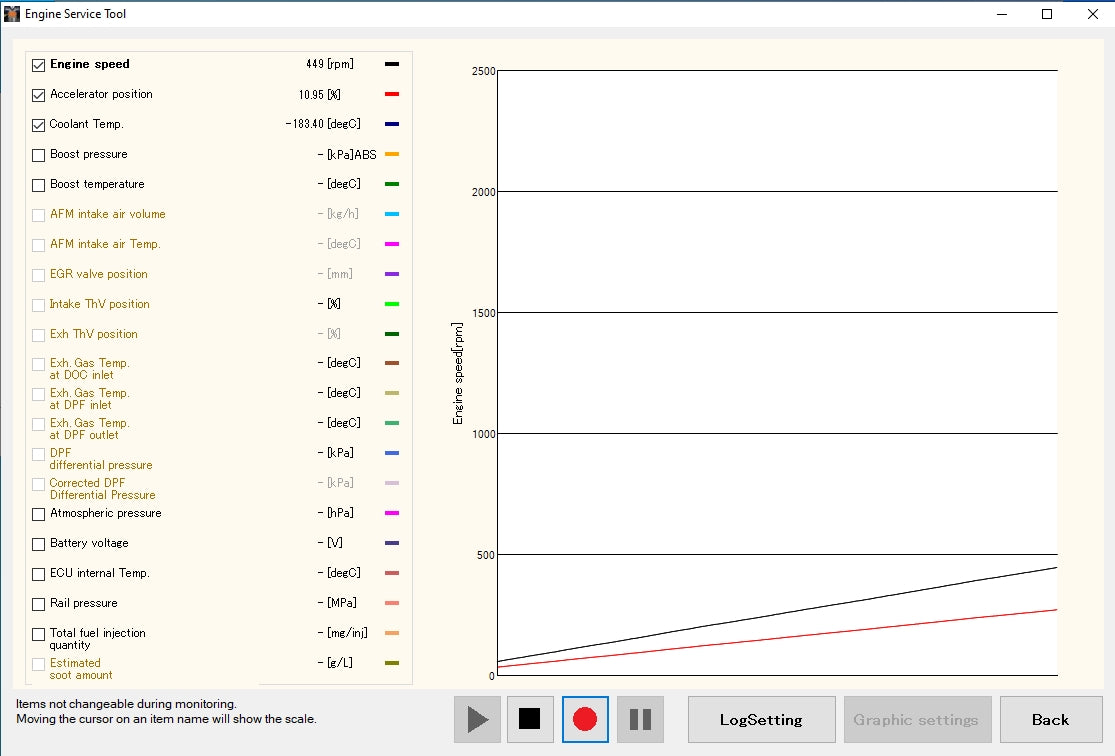Check the Battery voltage checkbox
The image size is (1115, 756).
(38, 543)
